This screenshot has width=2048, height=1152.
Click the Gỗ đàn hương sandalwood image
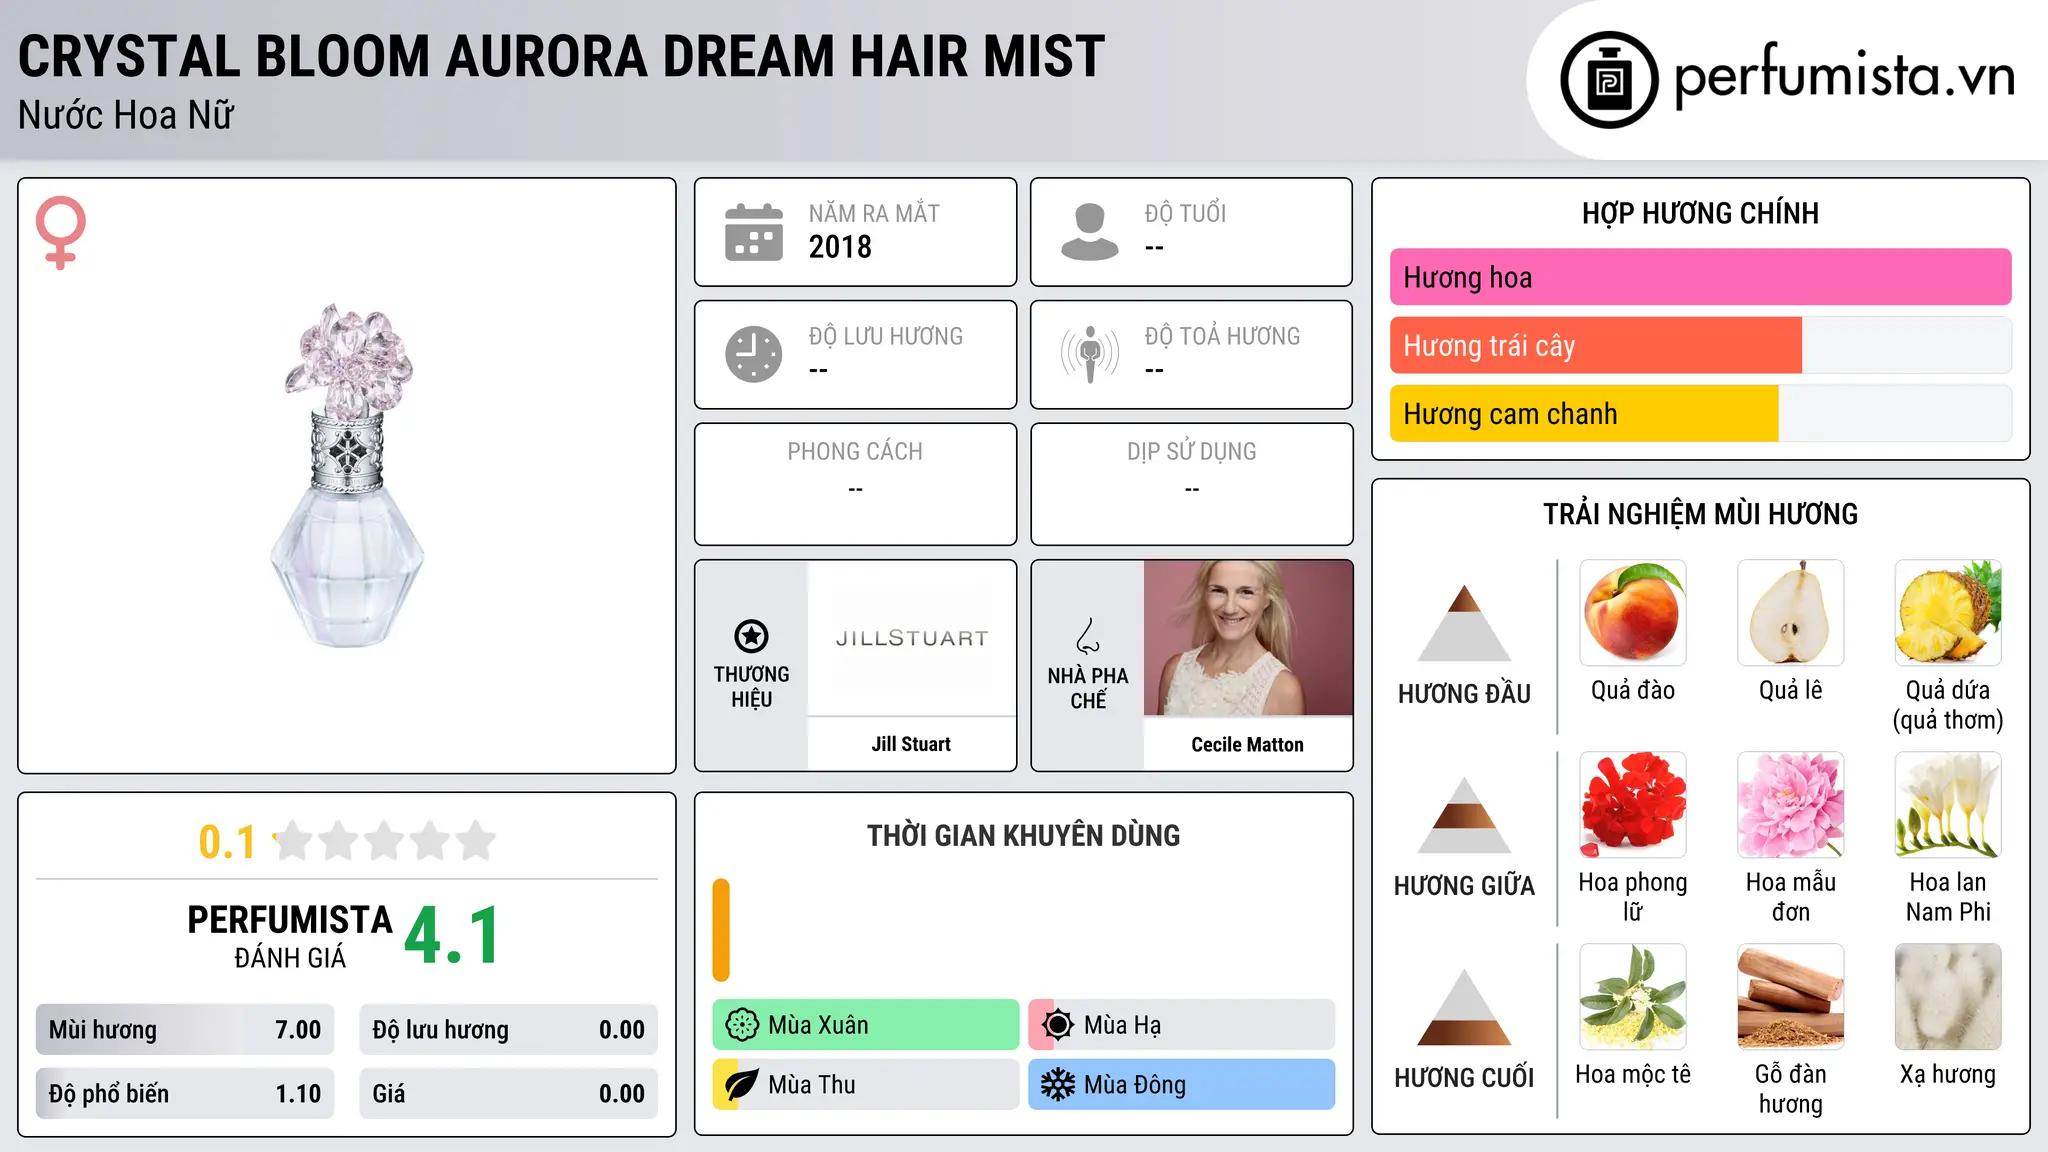pos(1791,997)
